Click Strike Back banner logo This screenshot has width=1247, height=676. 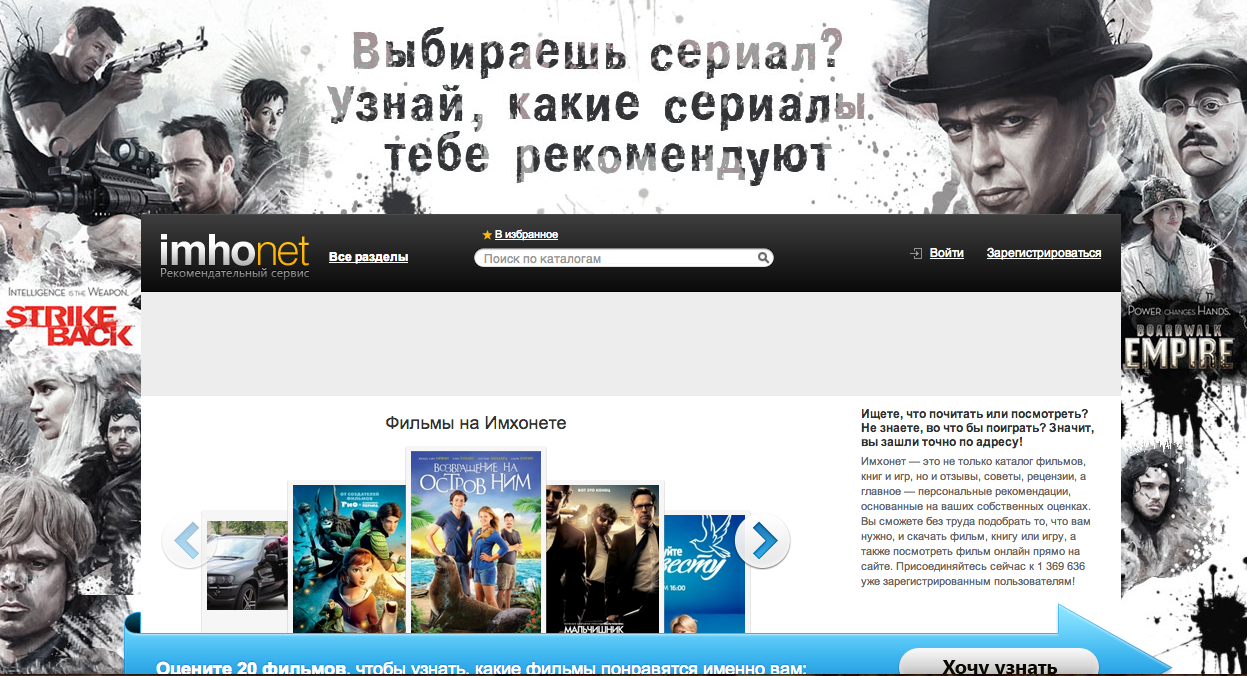tap(70, 326)
